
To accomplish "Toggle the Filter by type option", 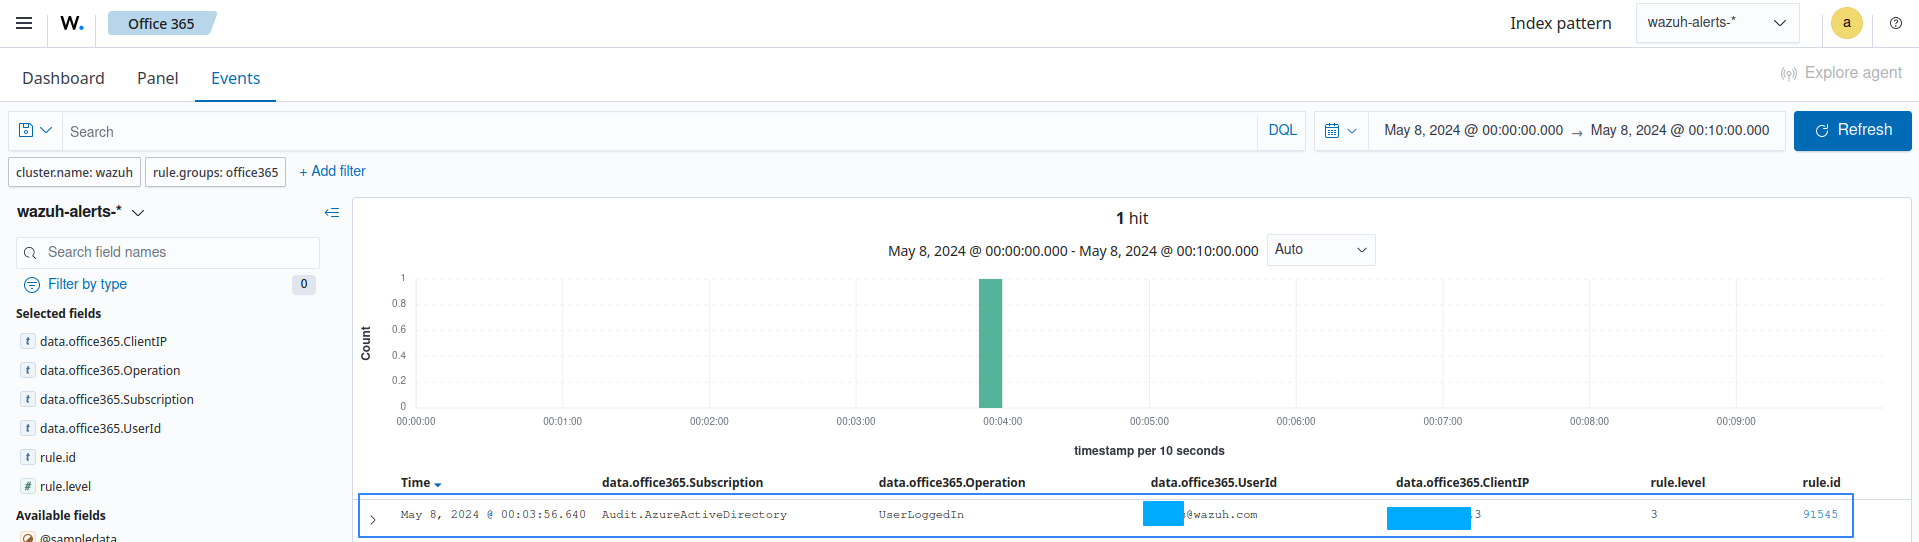I will tap(87, 284).
